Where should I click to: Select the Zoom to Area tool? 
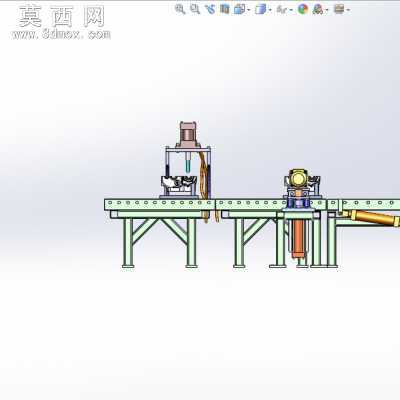coord(195,9)
